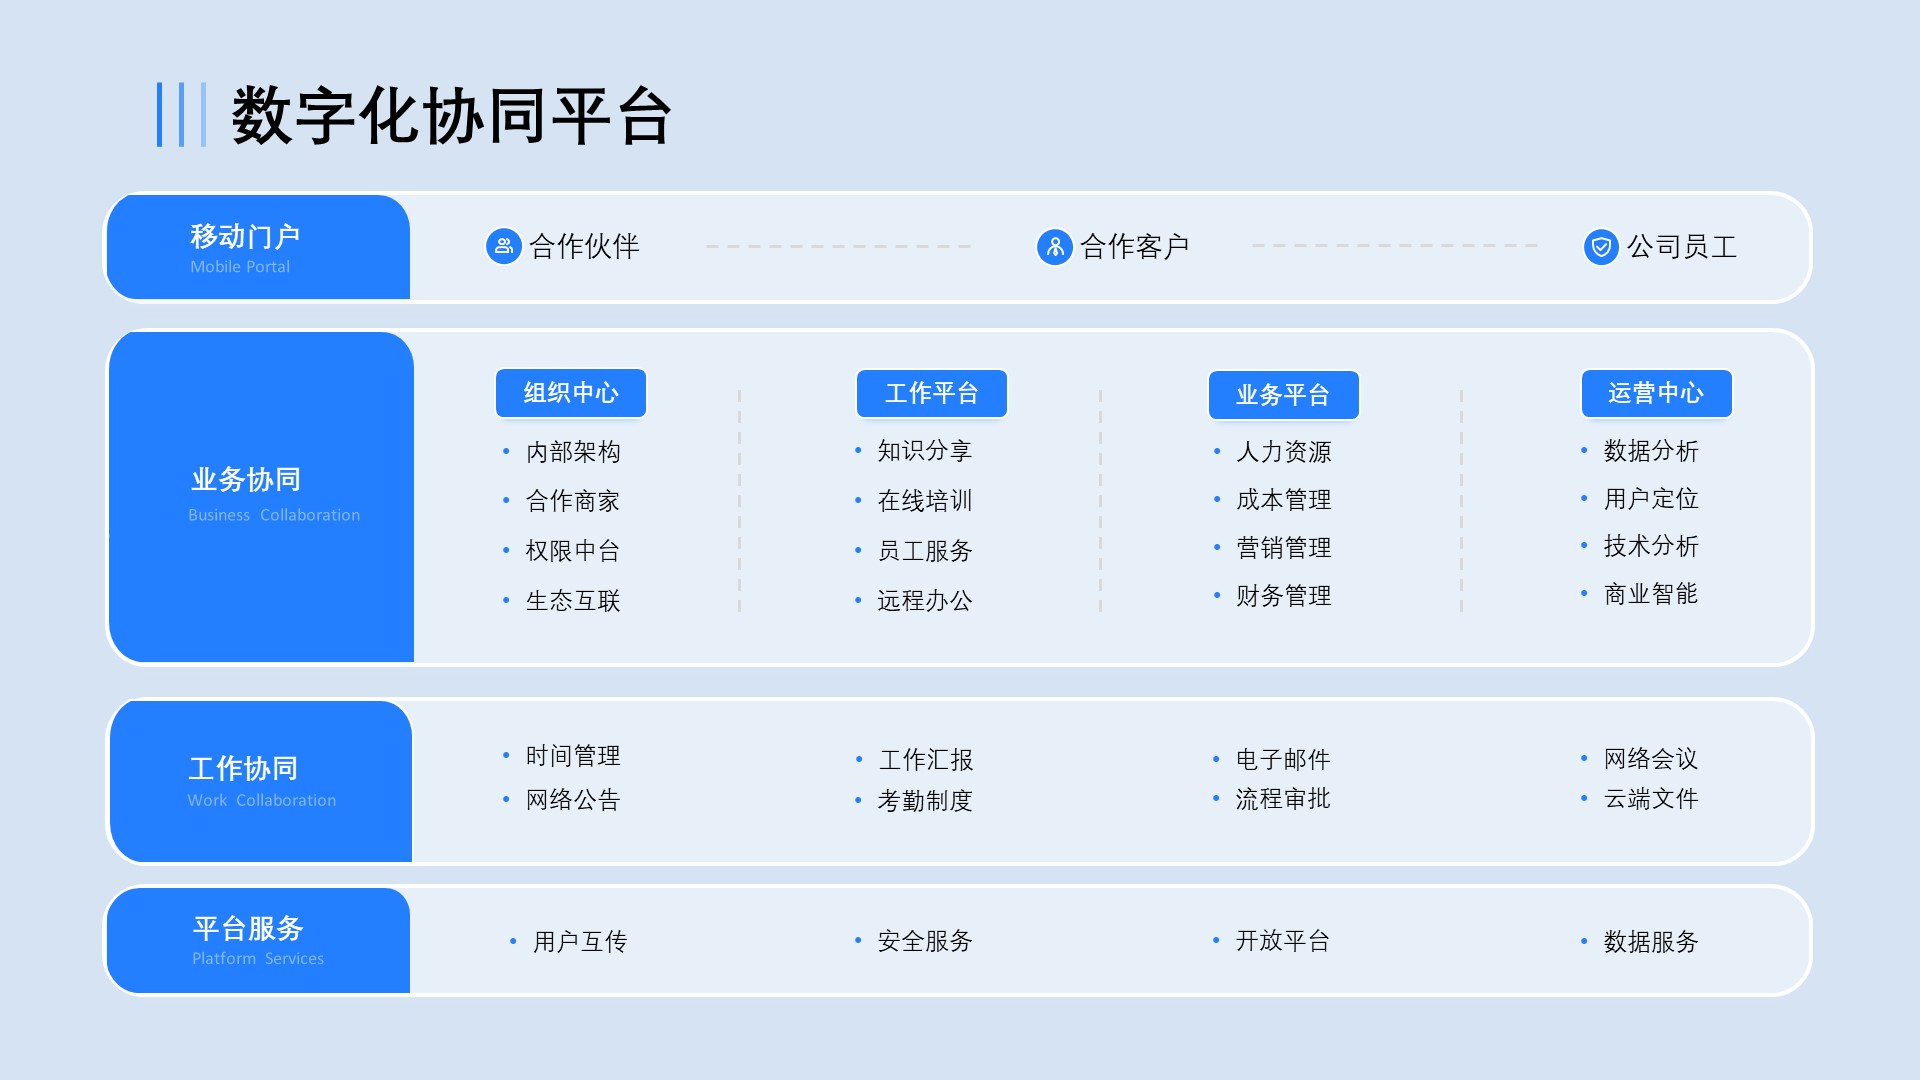
Task: Click the 合作客户 label
Action: (1134, 246)
